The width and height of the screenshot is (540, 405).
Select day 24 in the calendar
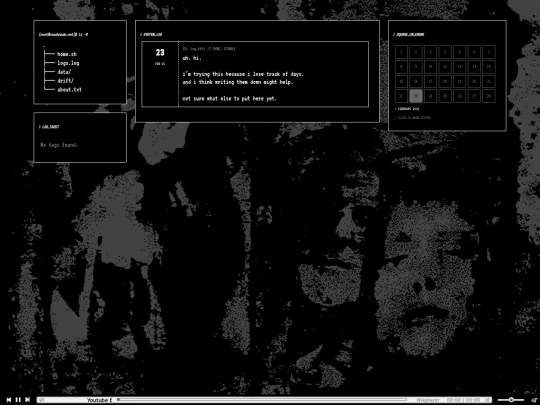pos(430,96)
